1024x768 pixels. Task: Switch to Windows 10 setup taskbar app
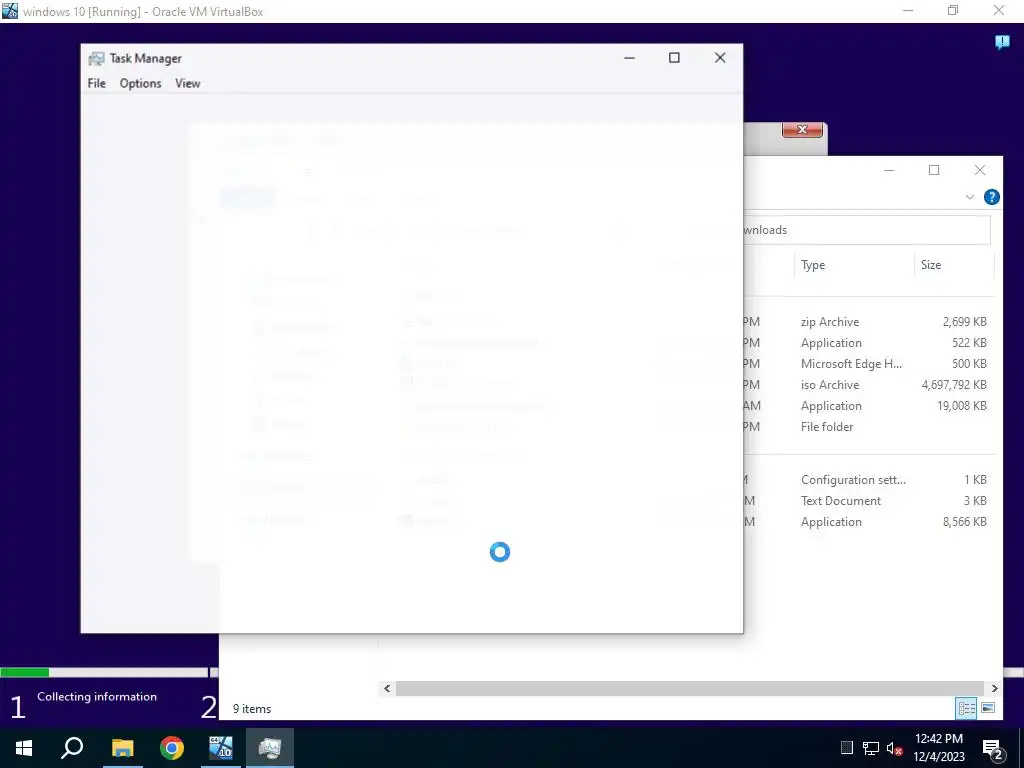click(221, 748)
